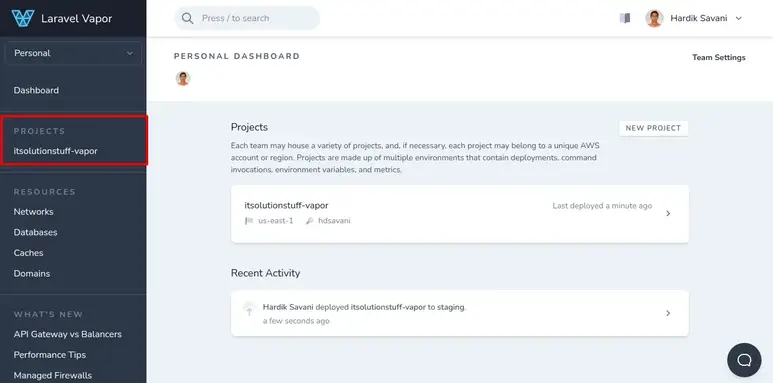The height and width of the screenshot is (383, 773).
Task: Focus the Press / to search field
Action: tap(247, 18)
